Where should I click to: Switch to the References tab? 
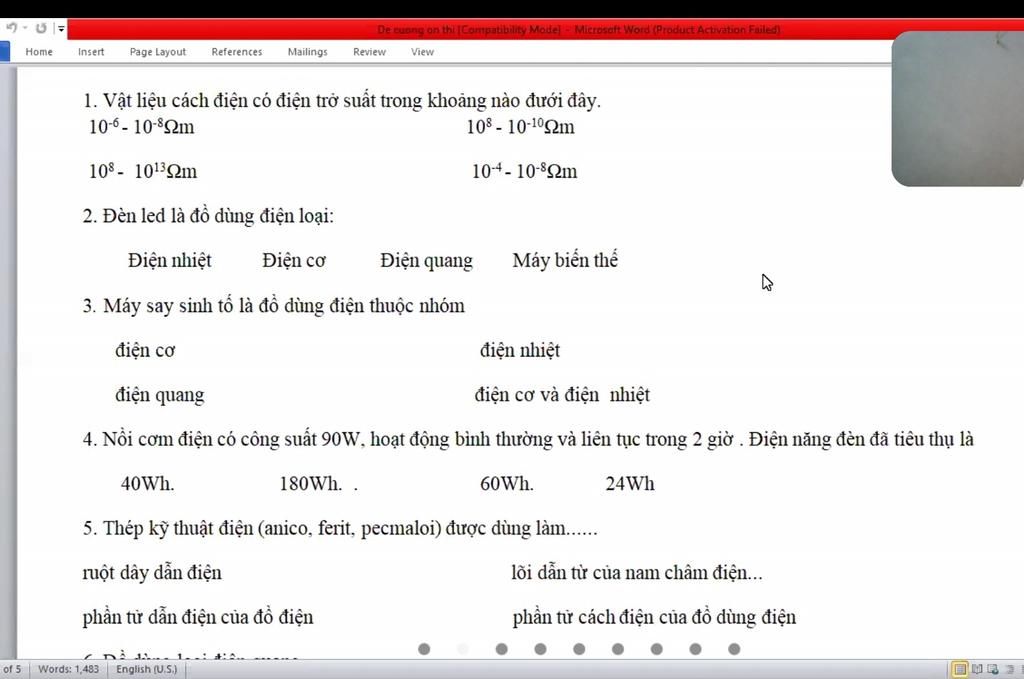[236, 52]
